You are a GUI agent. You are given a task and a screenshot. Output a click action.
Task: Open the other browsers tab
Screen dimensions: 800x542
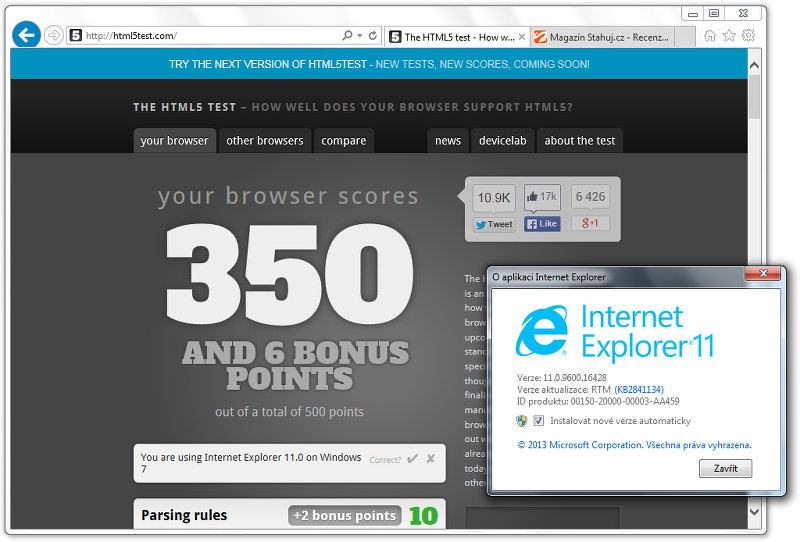[x=265, y=140]
